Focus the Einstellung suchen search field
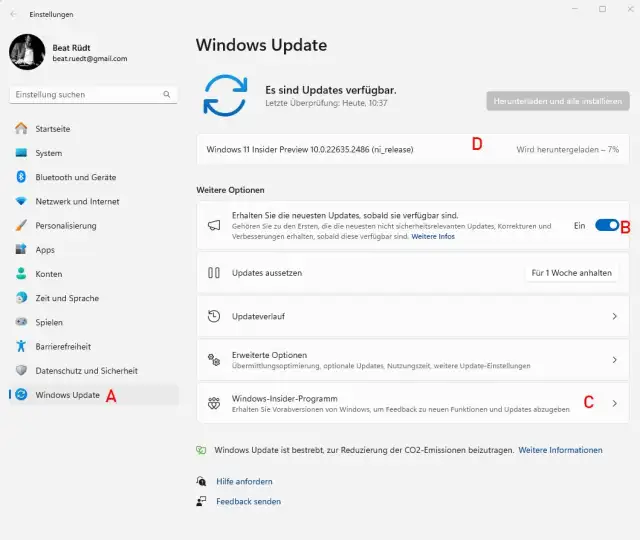This screenshot has height=540, width=640. point(85,95)
